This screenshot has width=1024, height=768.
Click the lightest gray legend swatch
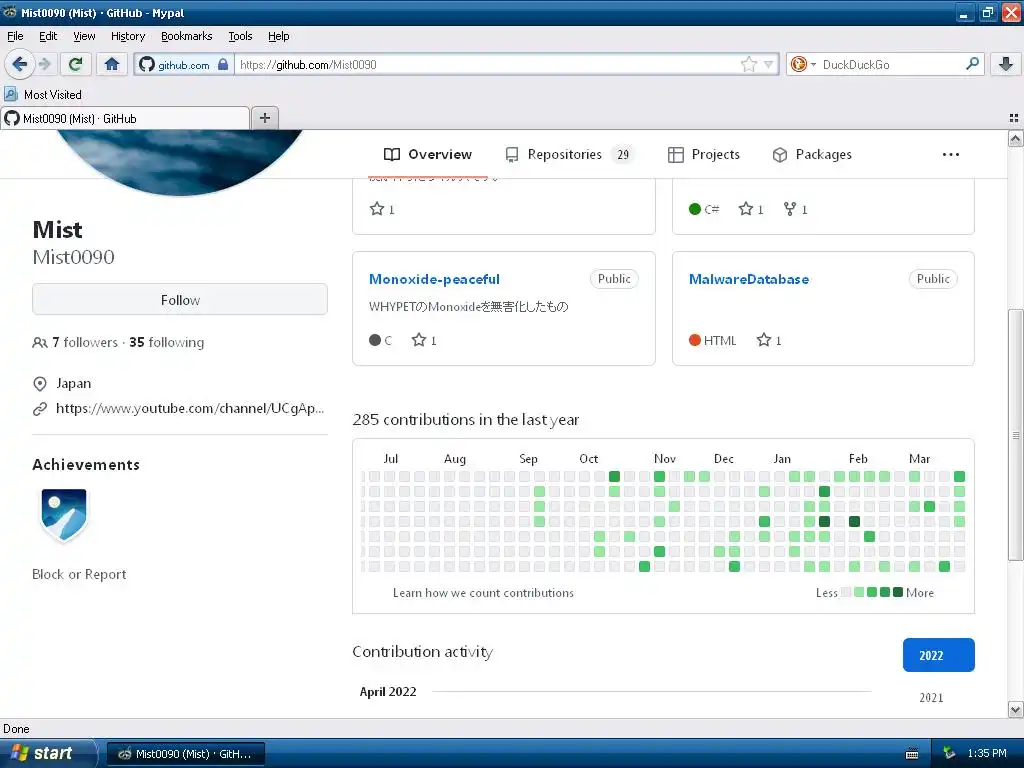(x=846, y=592)
